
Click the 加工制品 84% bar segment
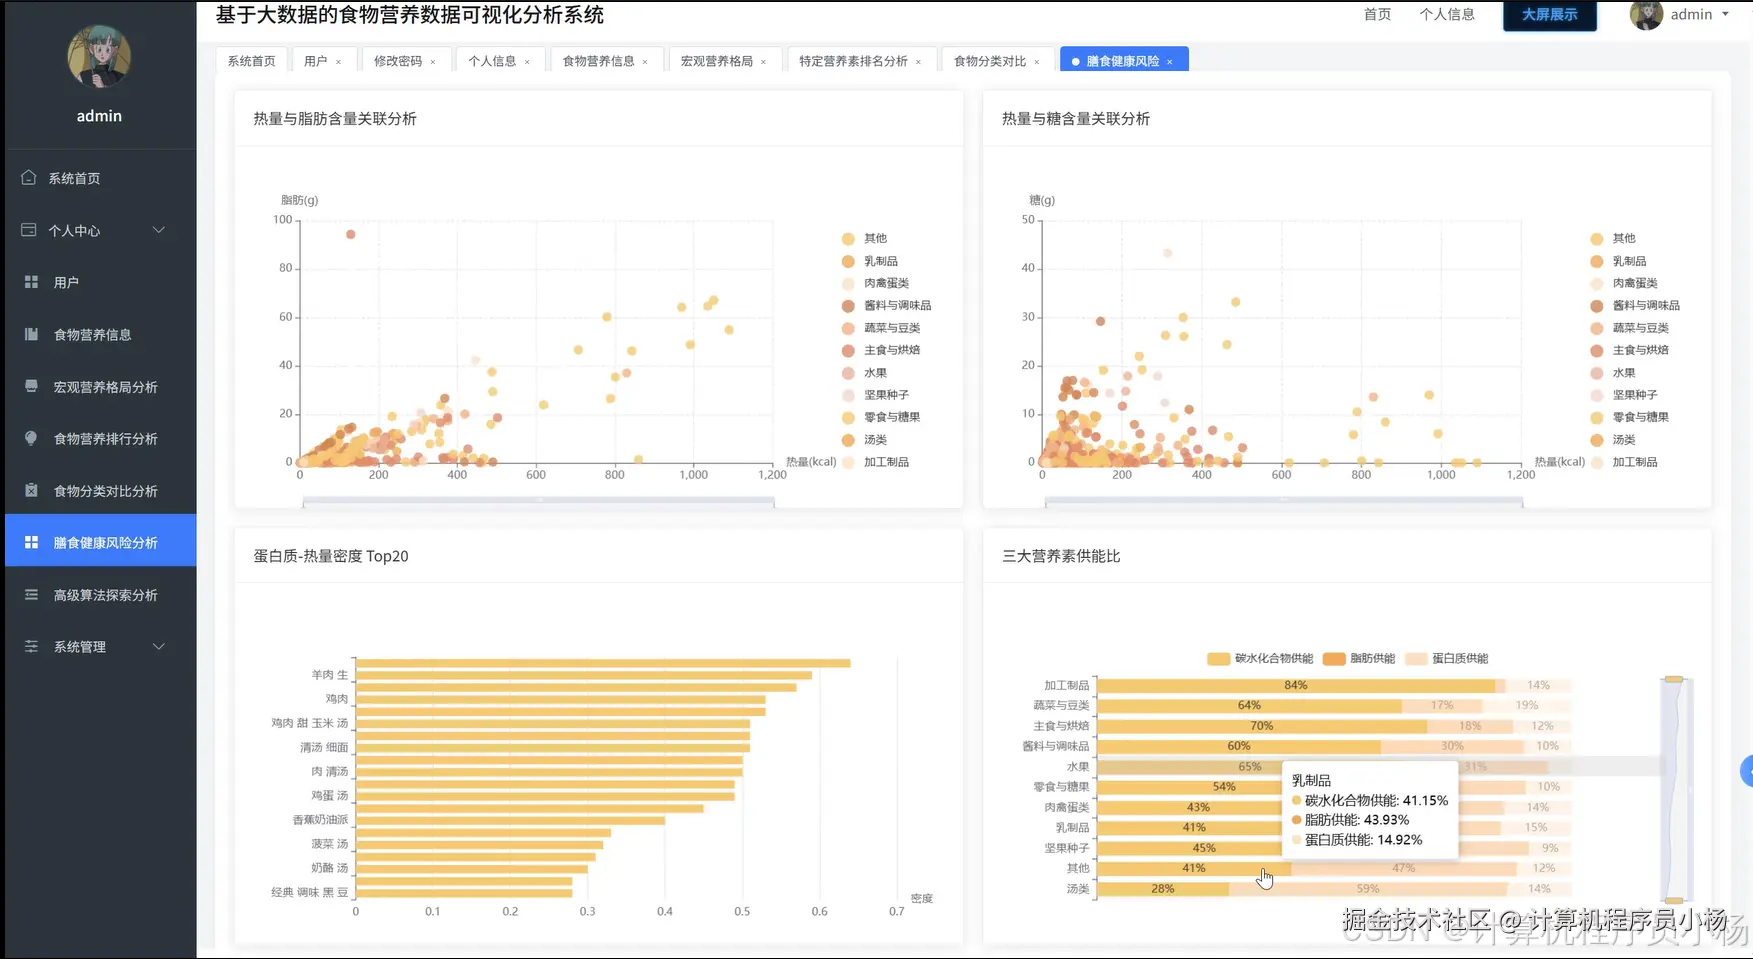1296,685
